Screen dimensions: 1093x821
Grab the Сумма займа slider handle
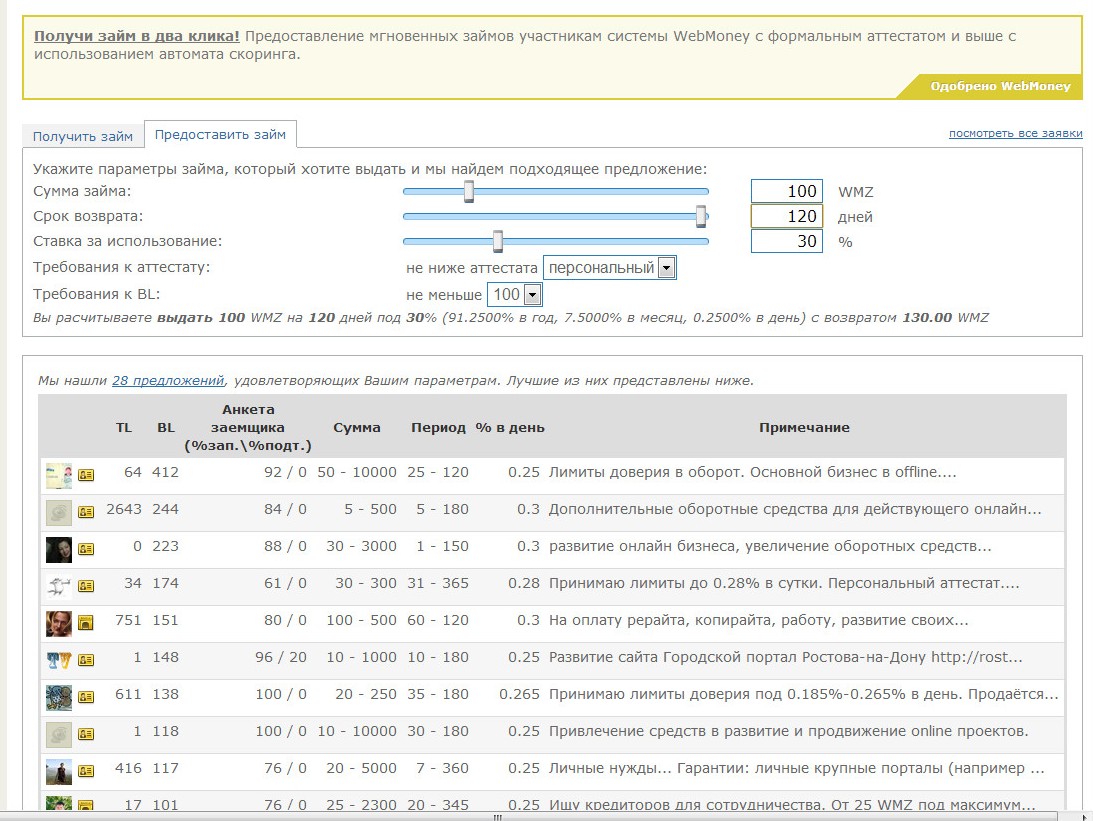(x=469, y=191)
